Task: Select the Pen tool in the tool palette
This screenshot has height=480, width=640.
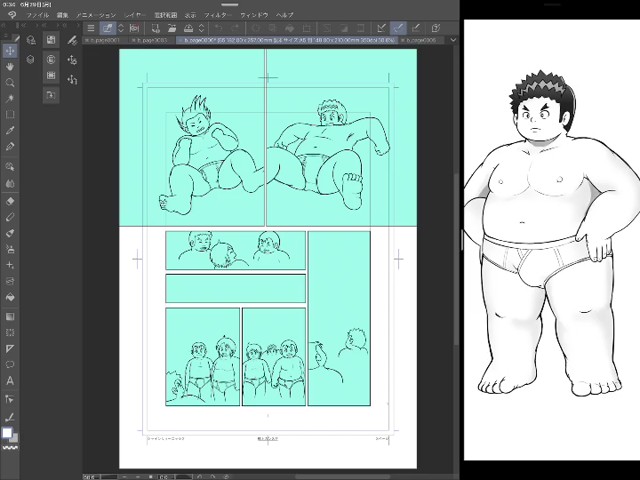Action: [x=10, y=147]
